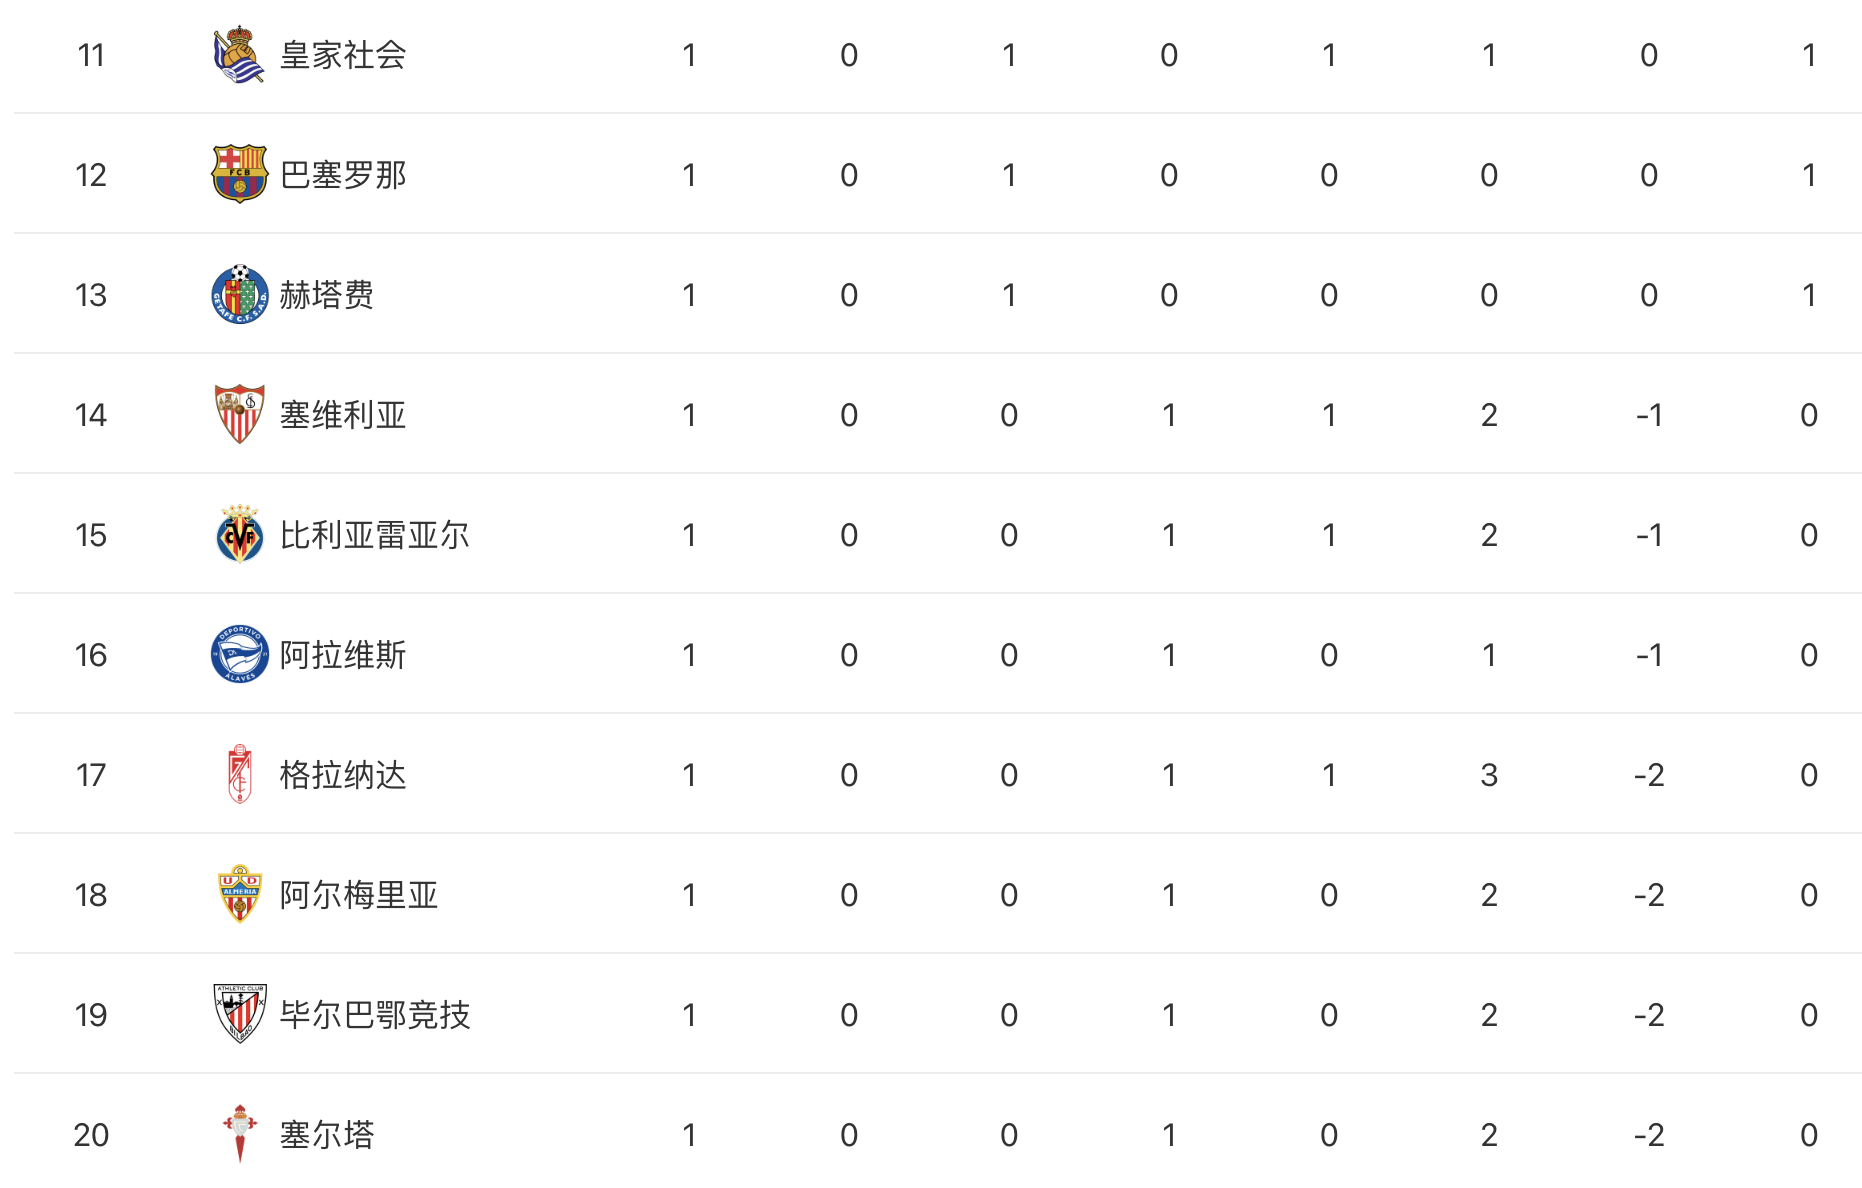Image resolution: width=1862 pixels, height=1188 pixels.
Task: Open team page for 巴塞罗那
Action: pos(343,175)
